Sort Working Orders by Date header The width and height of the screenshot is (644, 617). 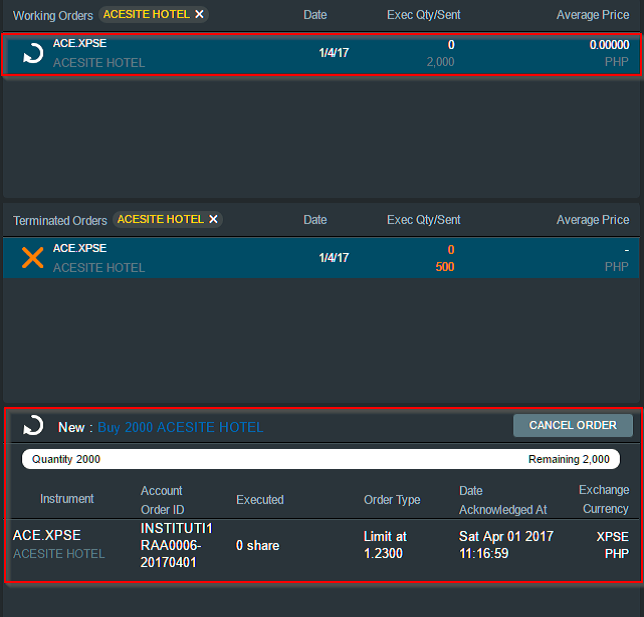[x=315, y=15]
